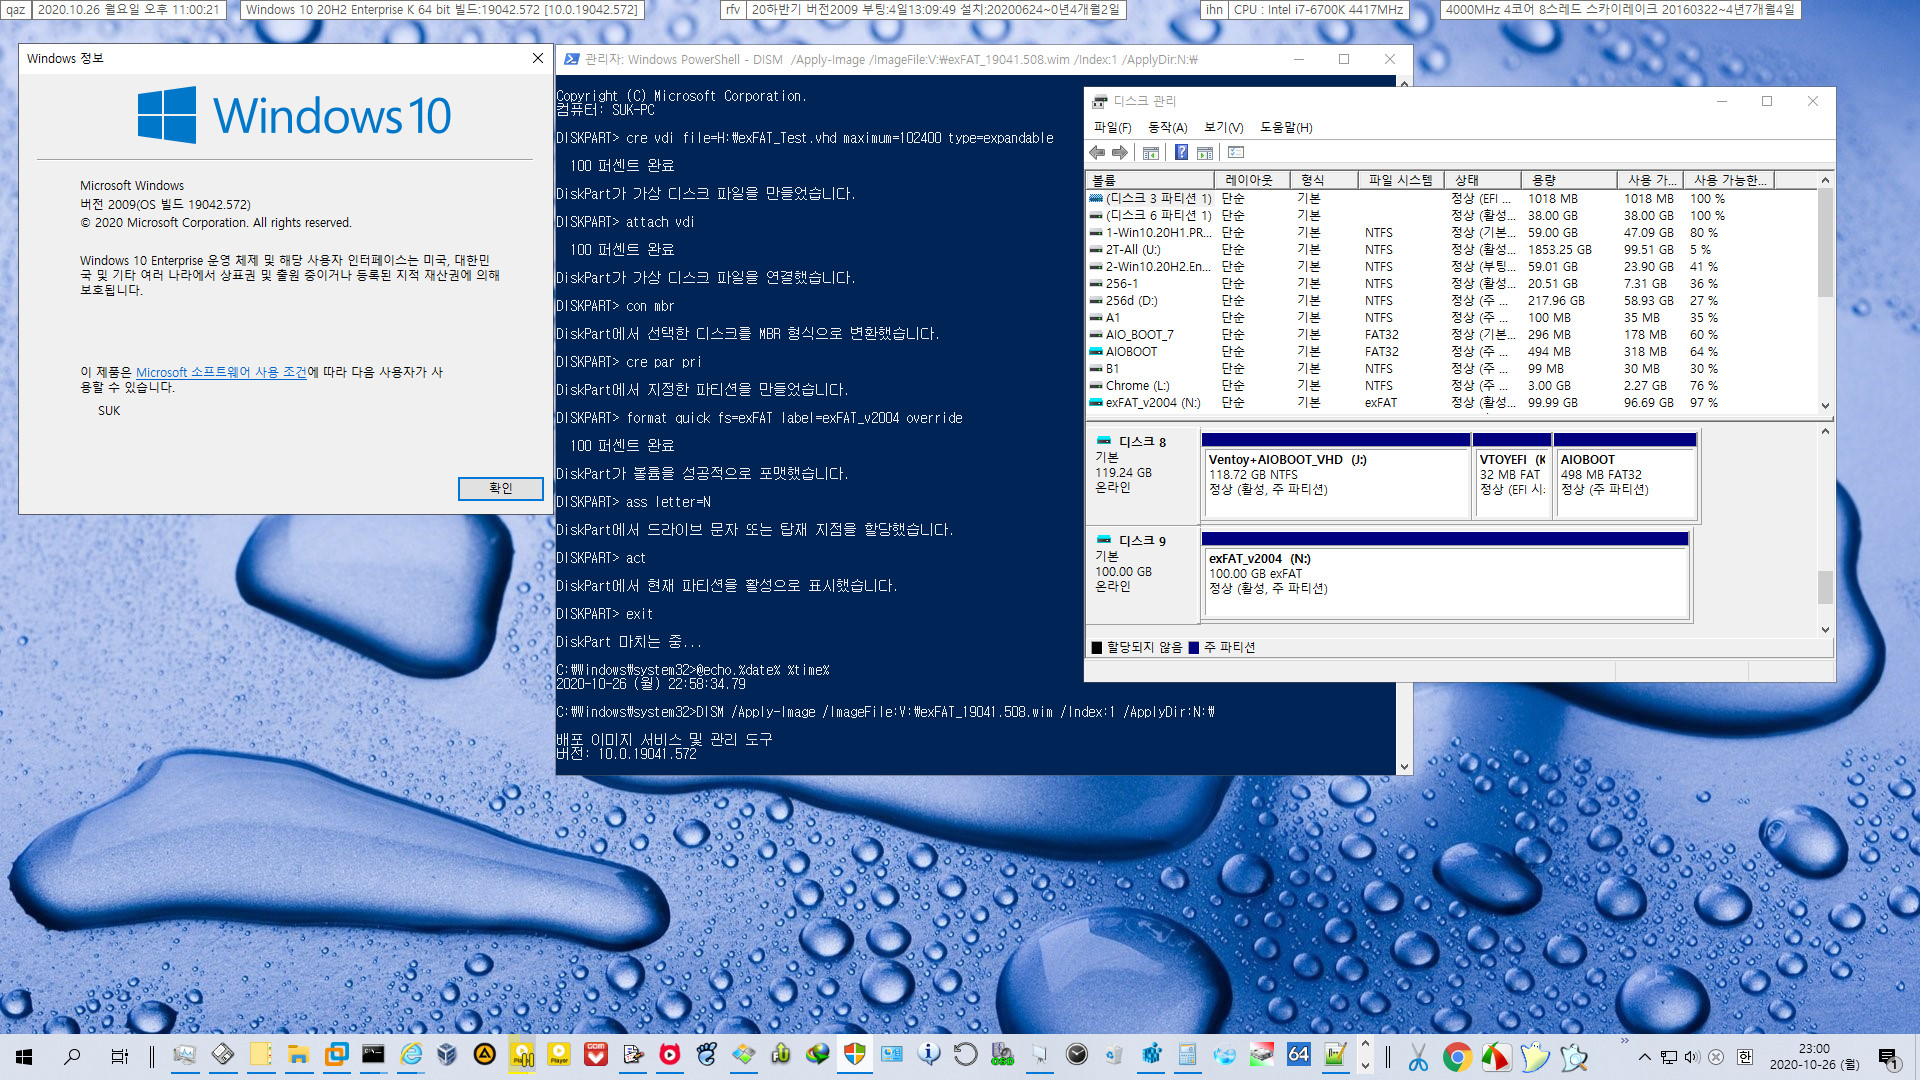Click taskbar toolbar scroll down arrow
The image size is (1920, 1080).
pyautogui.click(x=1365, y=1066)
